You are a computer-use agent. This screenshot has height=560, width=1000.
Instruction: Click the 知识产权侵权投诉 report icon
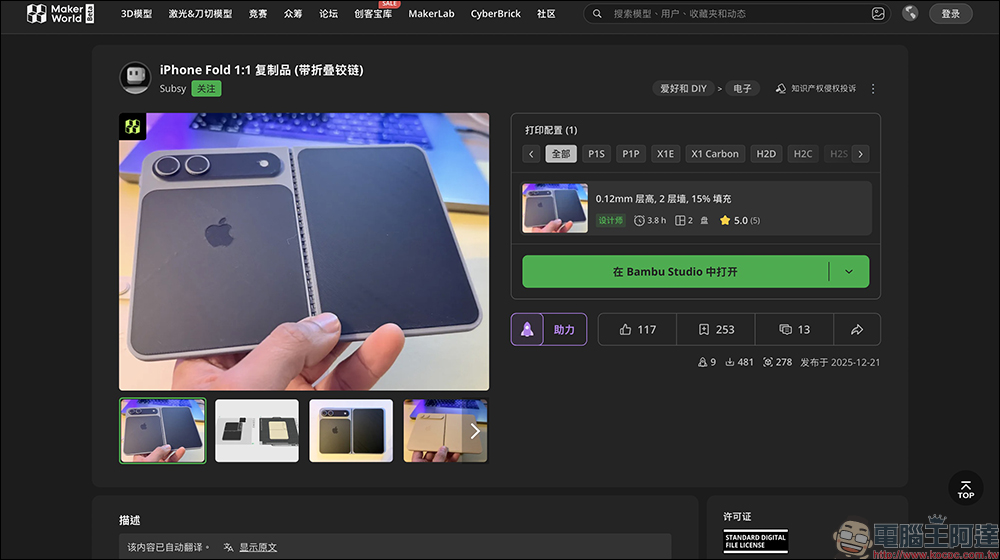(781, 89)
